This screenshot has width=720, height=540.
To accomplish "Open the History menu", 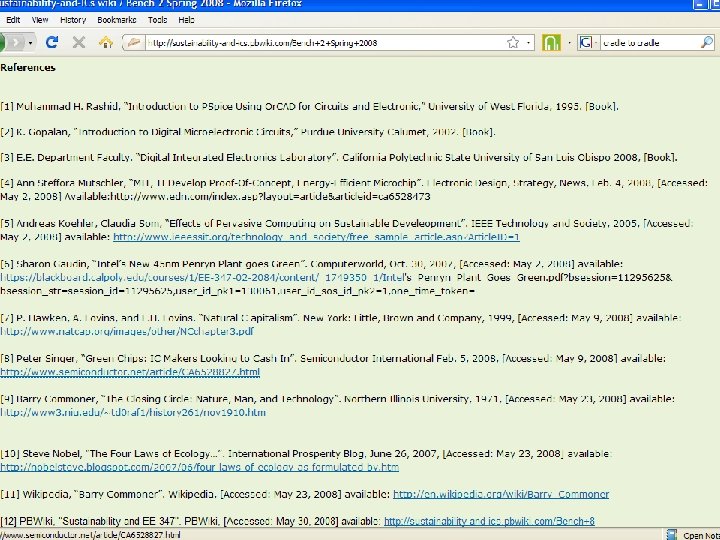I will tap(73, 20).
